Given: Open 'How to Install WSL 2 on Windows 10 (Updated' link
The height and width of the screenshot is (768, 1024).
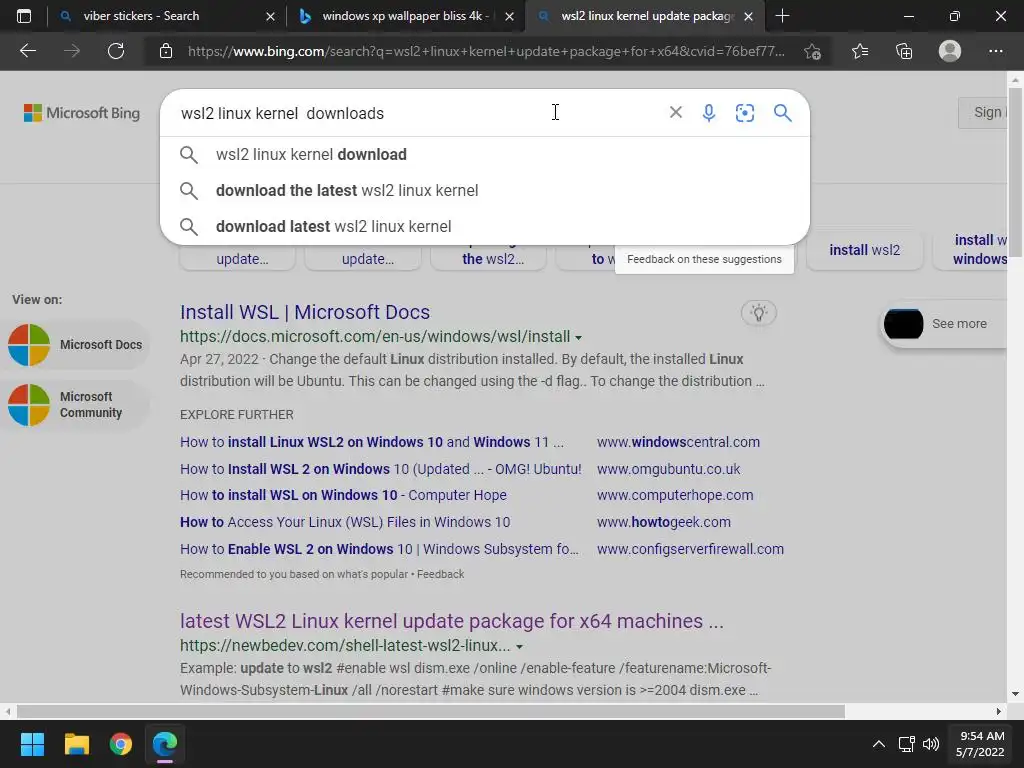Looking at the screenshot, I should pyautogui.click(x=381, y=469).
